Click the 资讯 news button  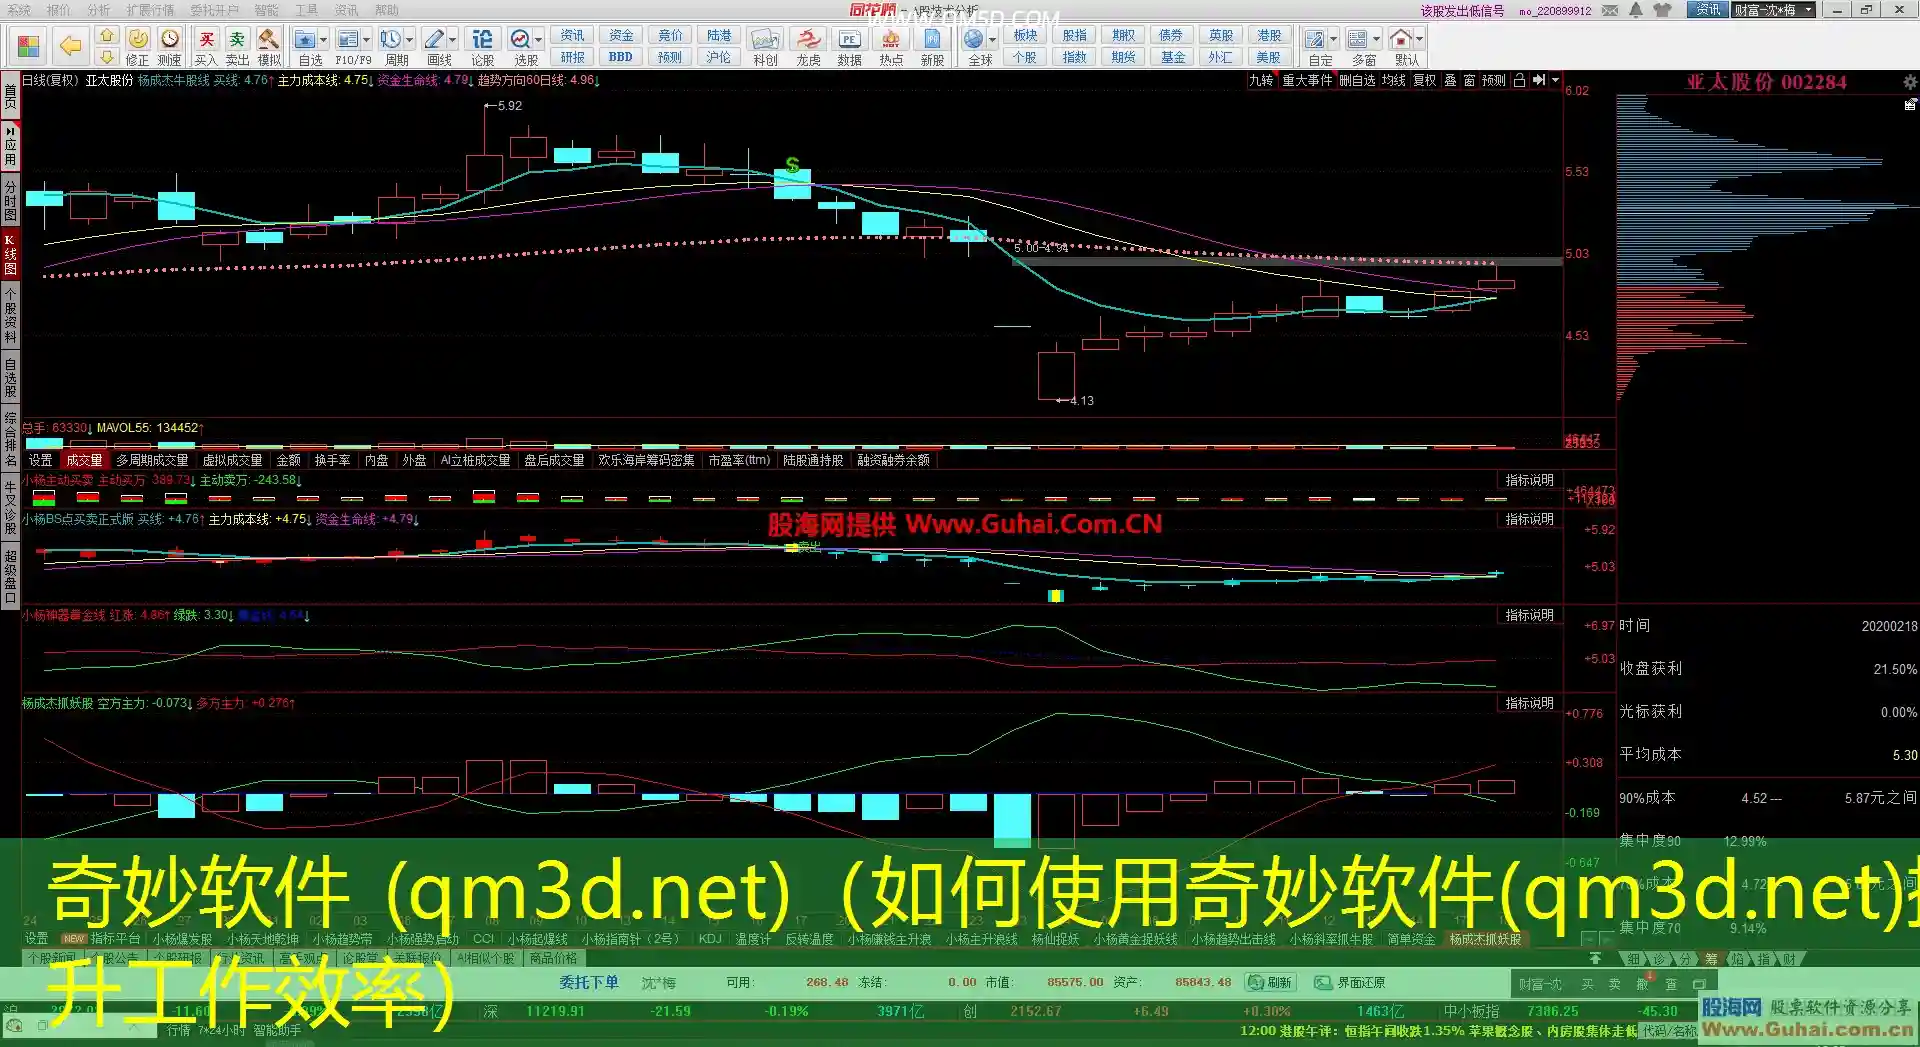tap(572, 36)
